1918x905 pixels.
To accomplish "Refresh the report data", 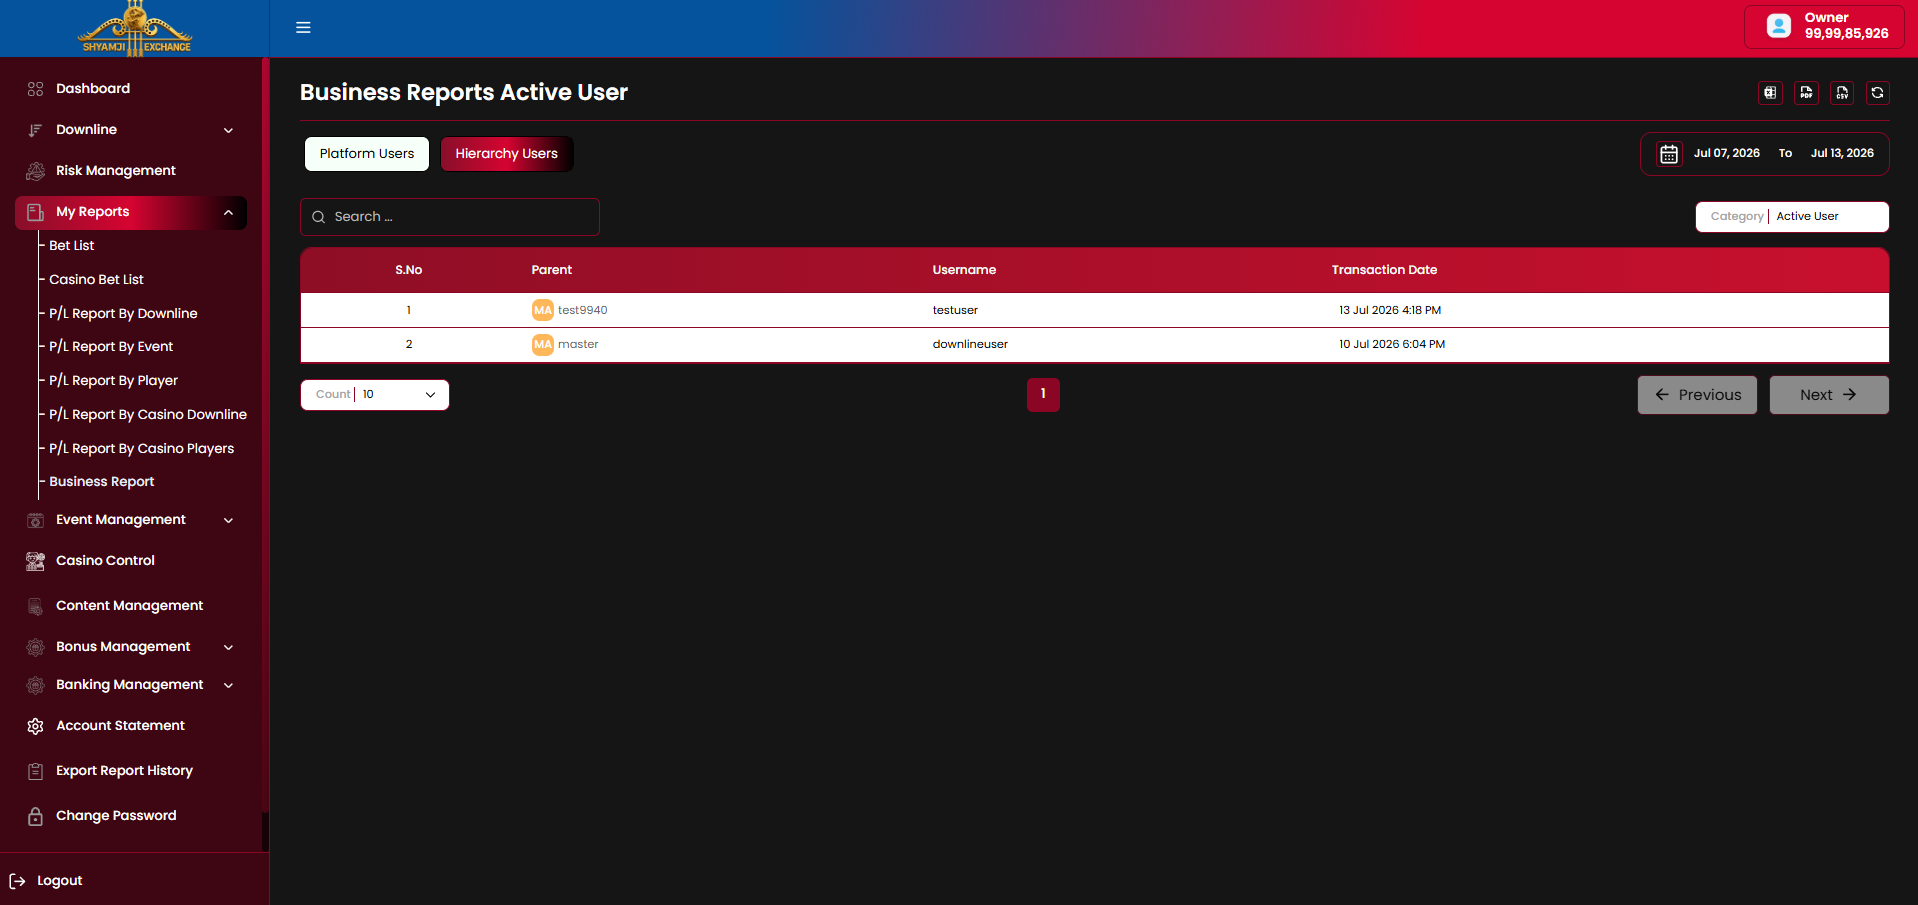I will (1878, 93).
